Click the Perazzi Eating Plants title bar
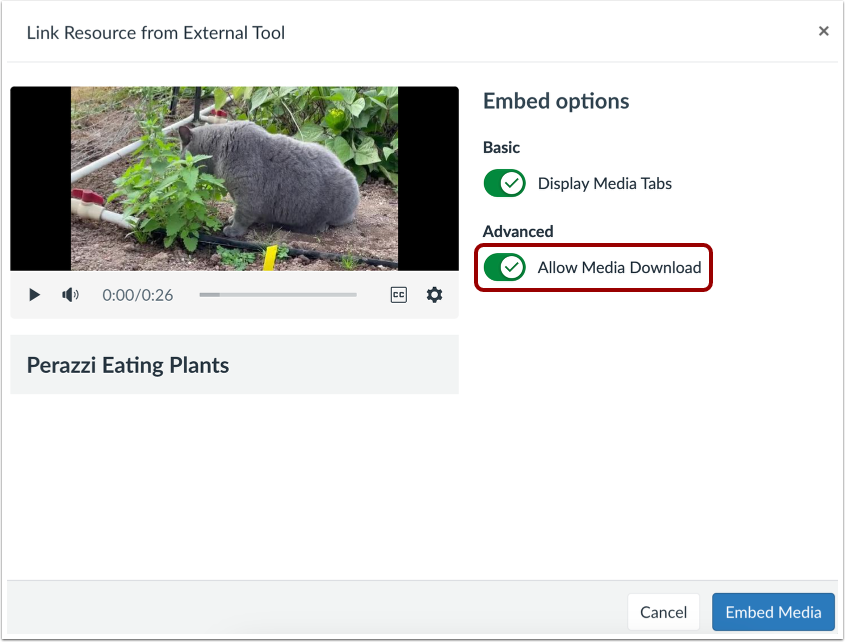Screen dimensions: 845x642 [x=128, y=366]
